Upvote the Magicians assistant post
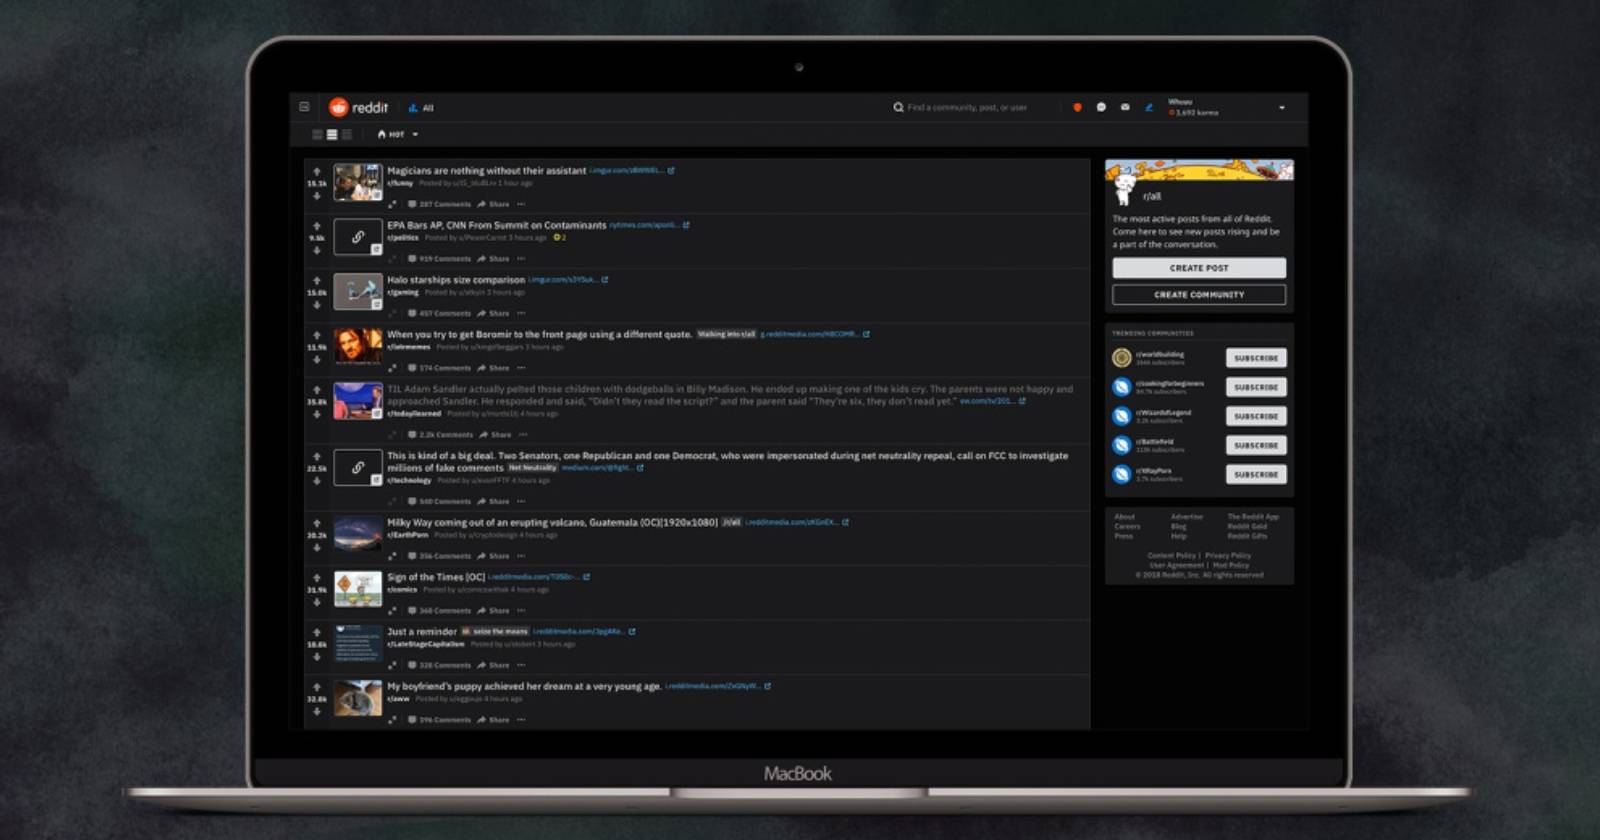1600x840 pixels. click(x=317, y=172)
